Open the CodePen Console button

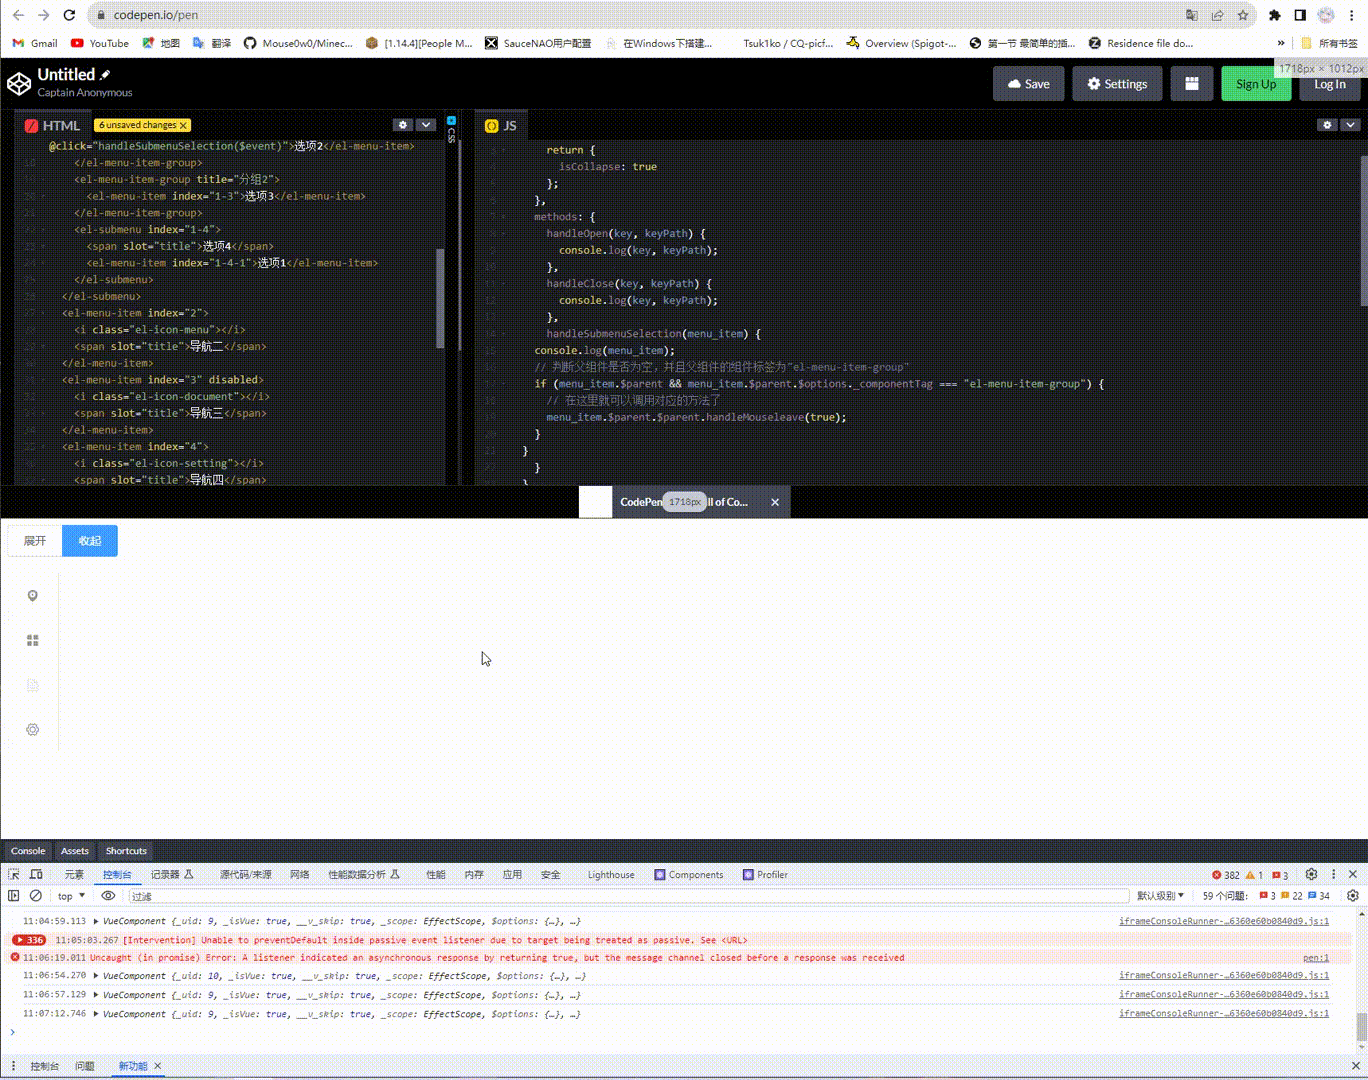28,851
